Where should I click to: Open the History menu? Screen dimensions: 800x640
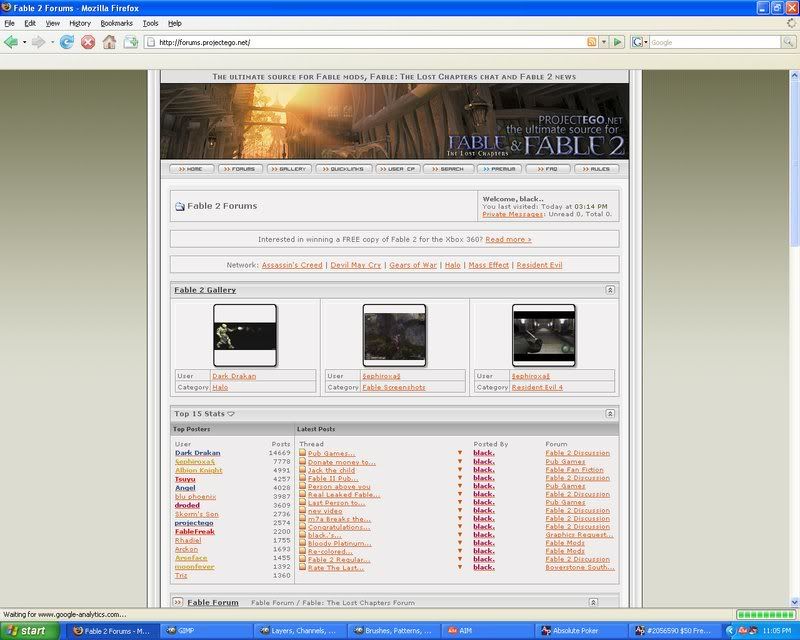(x=80, y=23)
